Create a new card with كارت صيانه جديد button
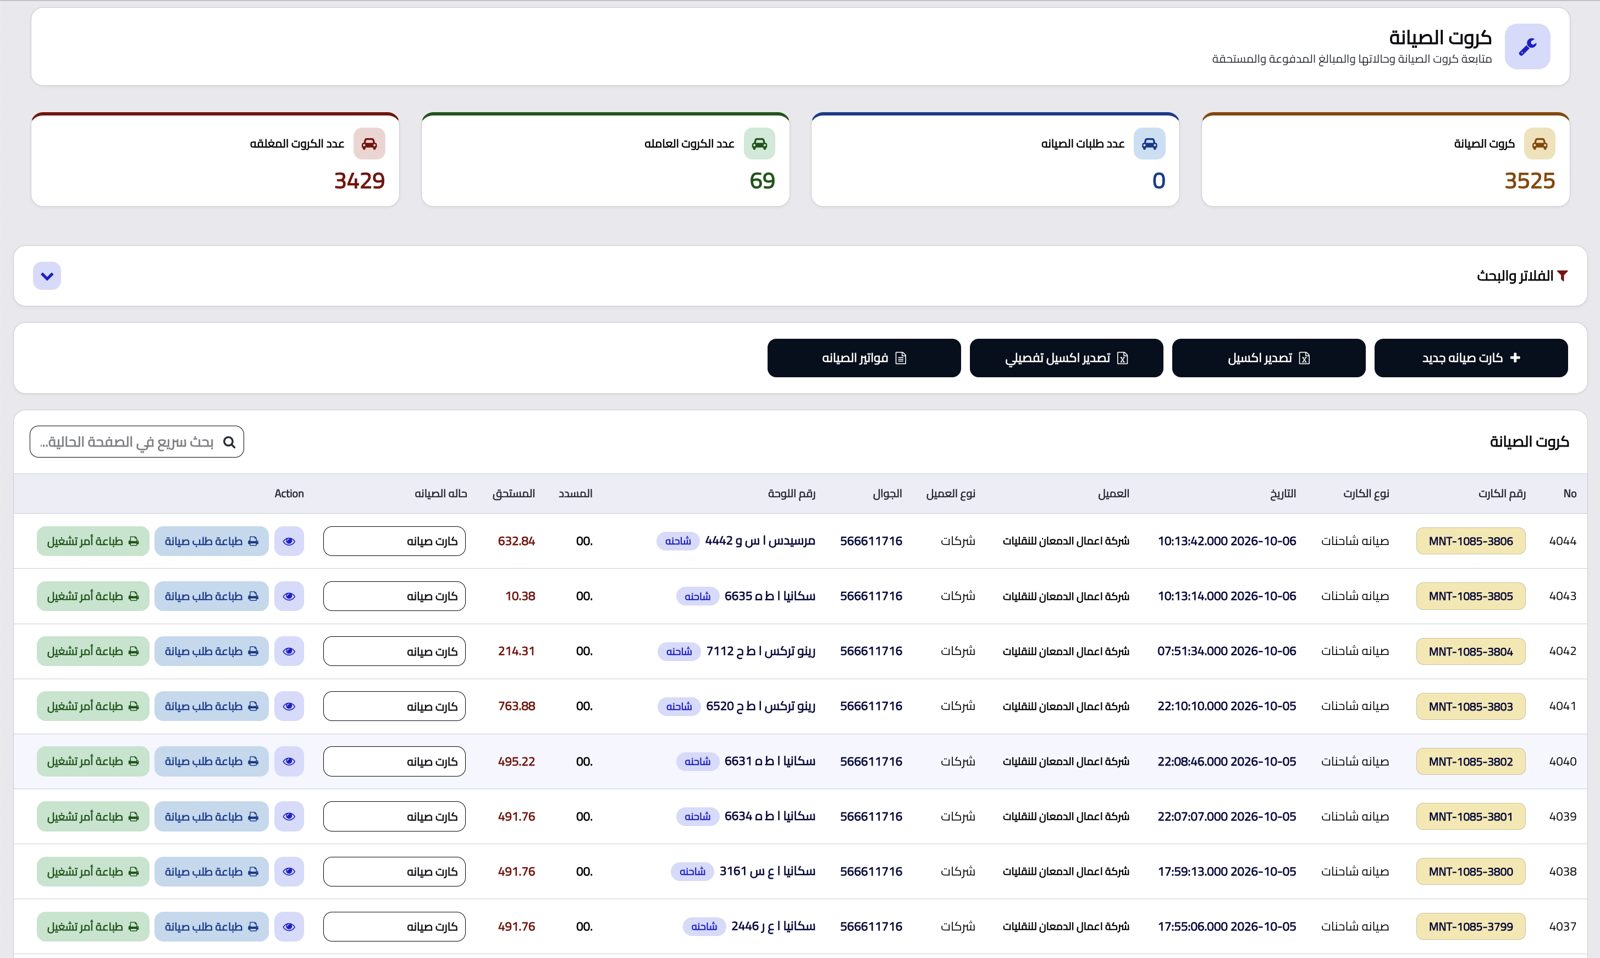Viewport: 1600px width, 958px height. (x=1471, y=358)
